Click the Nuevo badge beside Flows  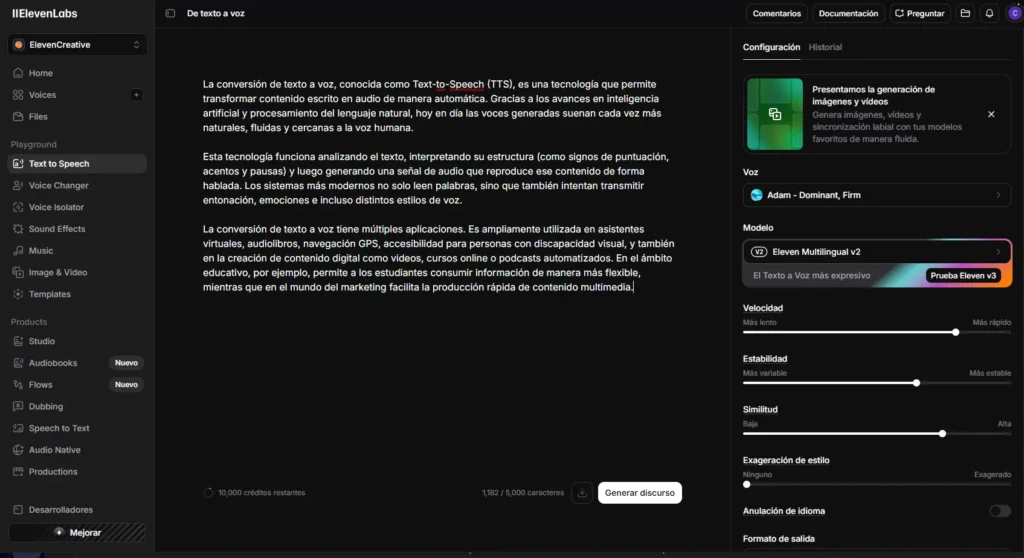[x=126, y=385]
